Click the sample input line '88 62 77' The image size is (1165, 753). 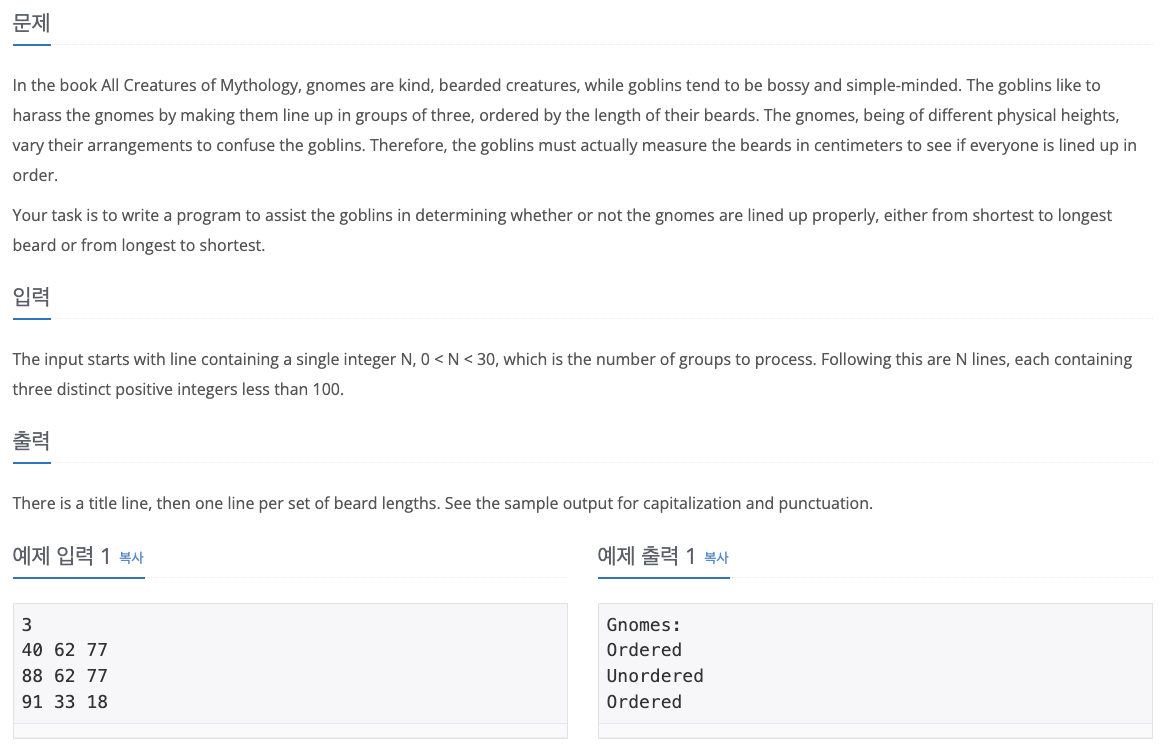(65, 676)
